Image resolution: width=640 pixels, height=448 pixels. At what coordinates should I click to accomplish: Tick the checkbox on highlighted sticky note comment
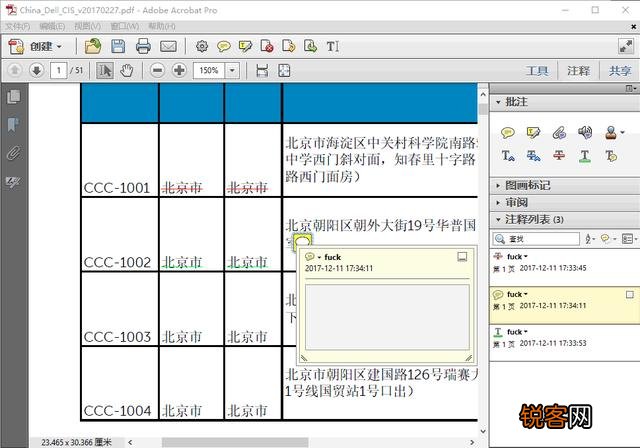coord(629,295)
